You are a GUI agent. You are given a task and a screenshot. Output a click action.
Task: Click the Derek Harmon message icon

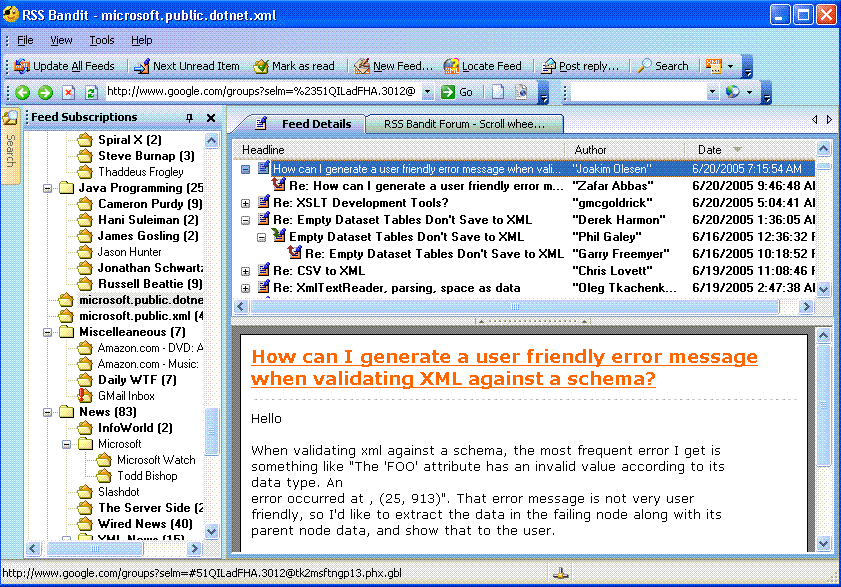click(x=263, y=219)
